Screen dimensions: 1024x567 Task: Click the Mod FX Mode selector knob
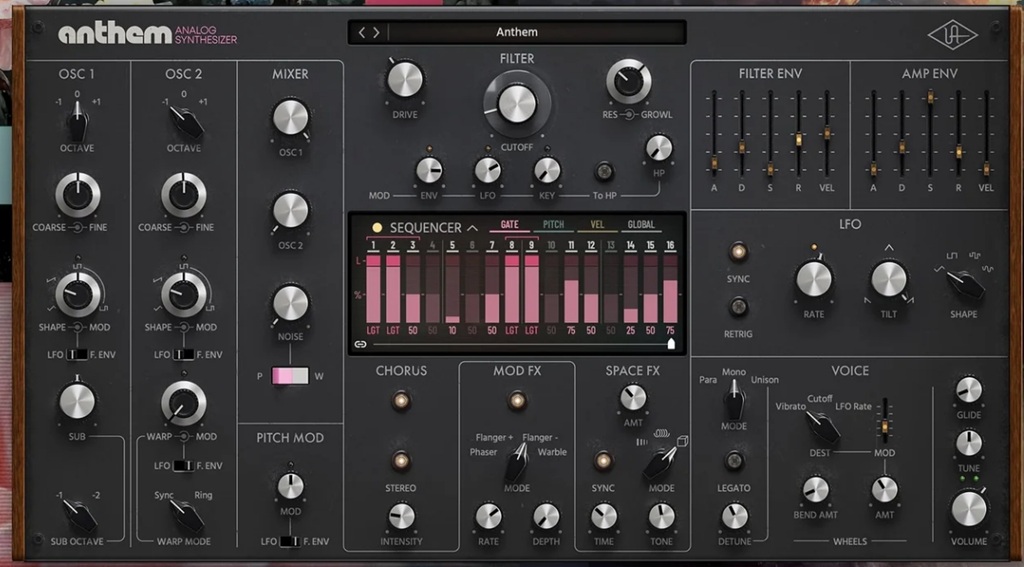517,461
